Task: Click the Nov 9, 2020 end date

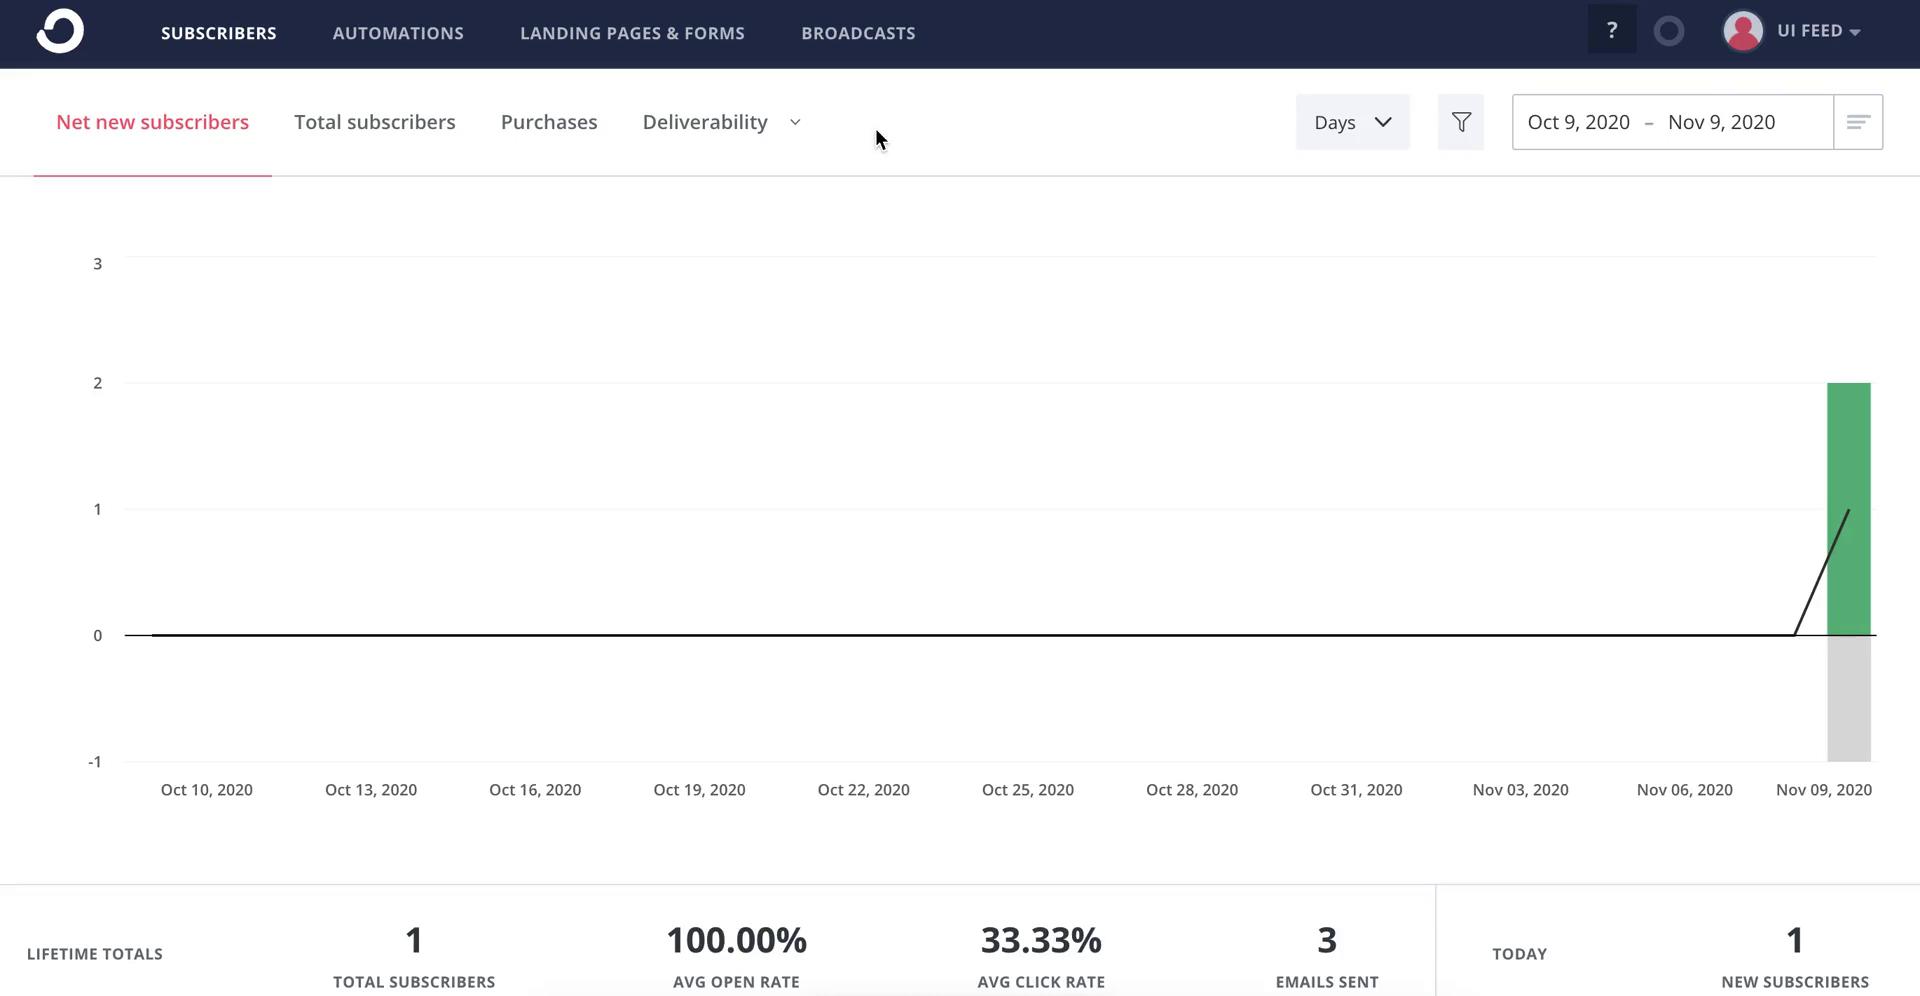Action: (1722, 122)
